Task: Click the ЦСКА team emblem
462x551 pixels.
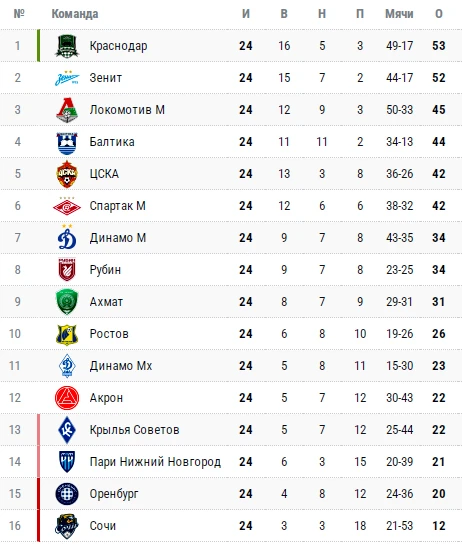Action: (67, 174)
